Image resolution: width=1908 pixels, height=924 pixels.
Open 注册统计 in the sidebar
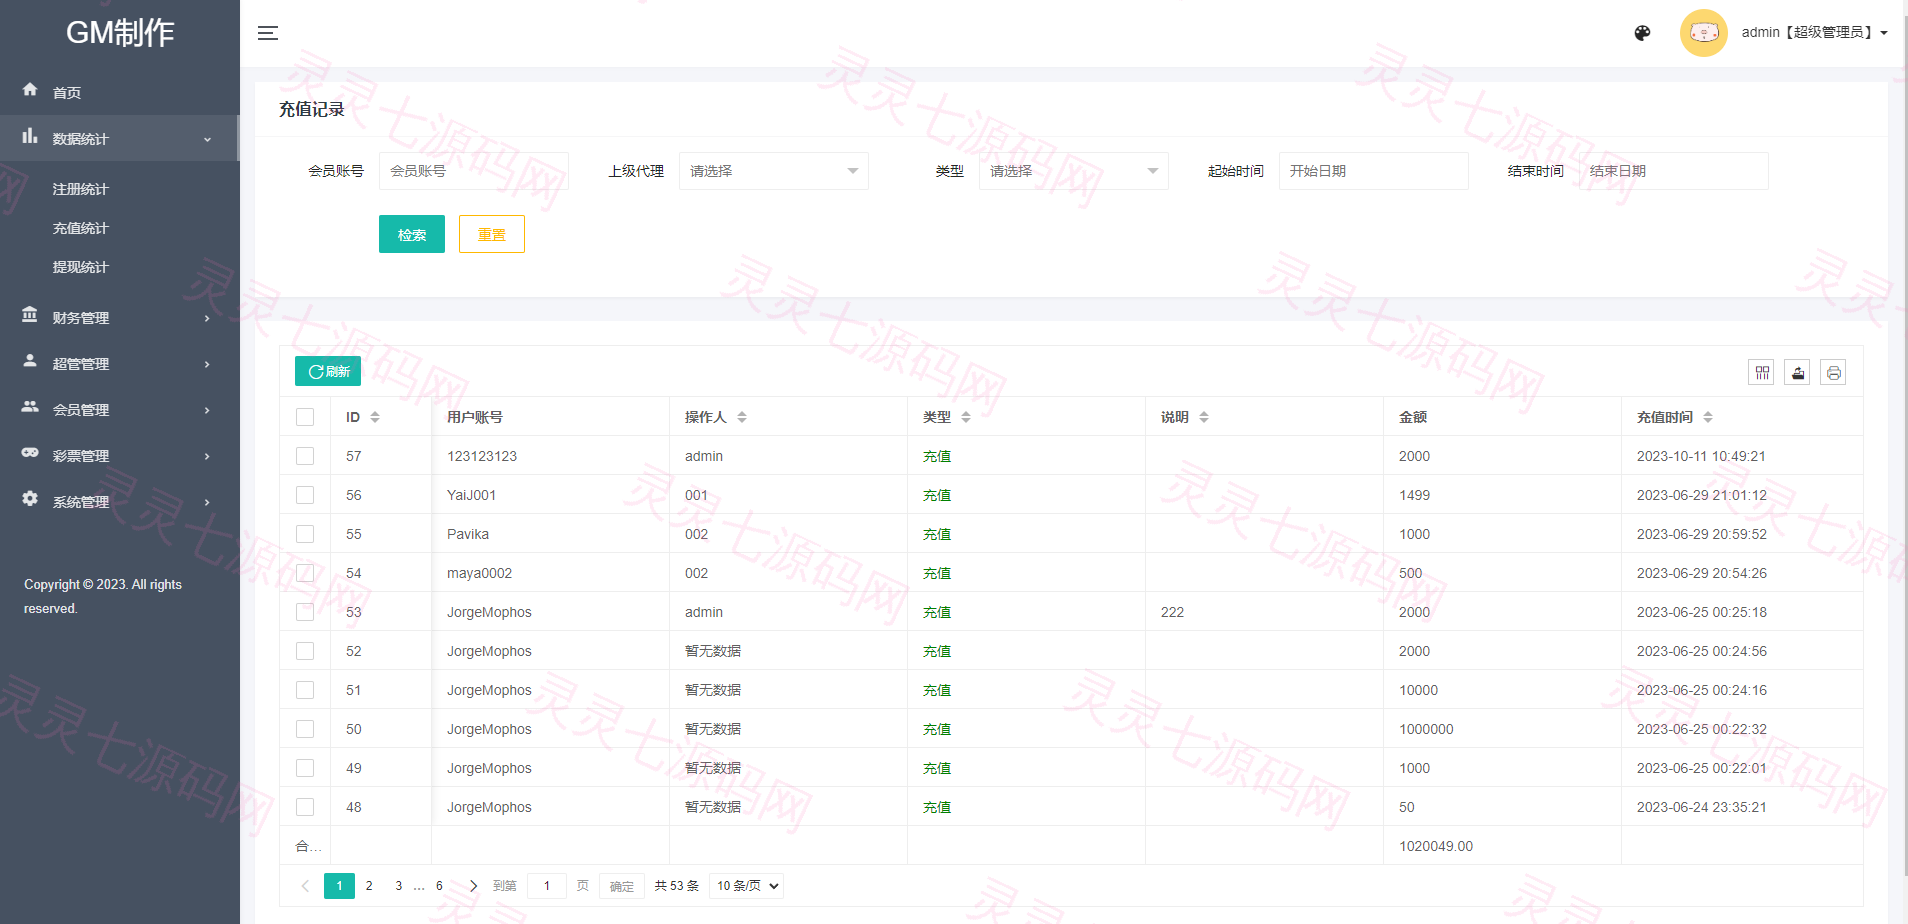click(x=81, y=189)
